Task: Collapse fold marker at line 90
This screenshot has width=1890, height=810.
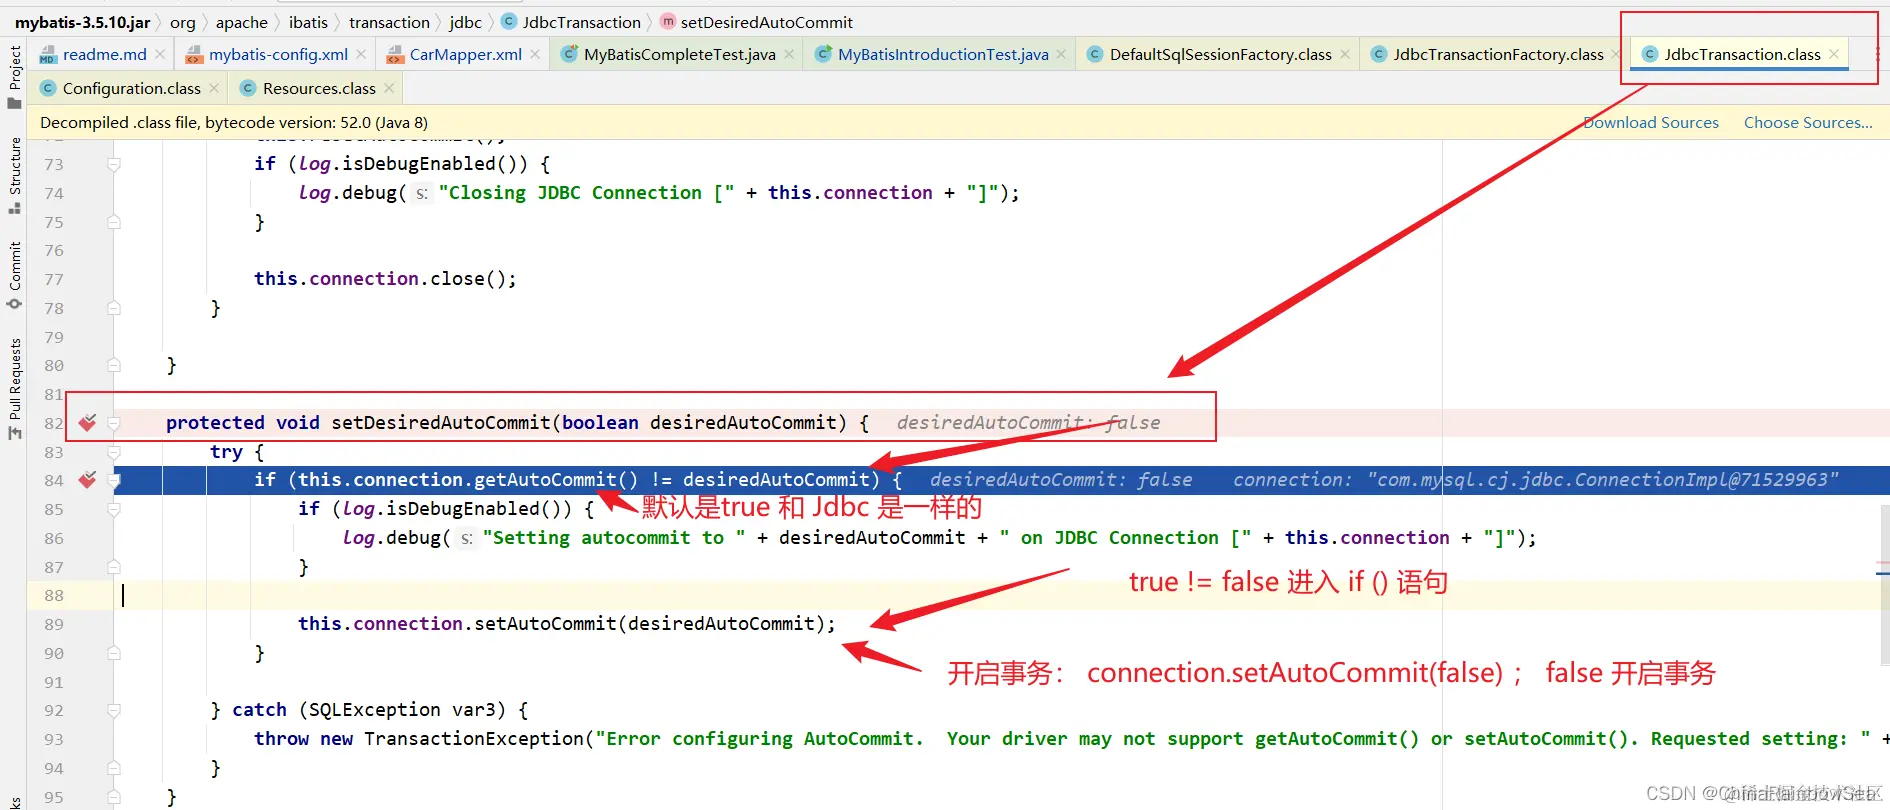Action: [114, 653]
